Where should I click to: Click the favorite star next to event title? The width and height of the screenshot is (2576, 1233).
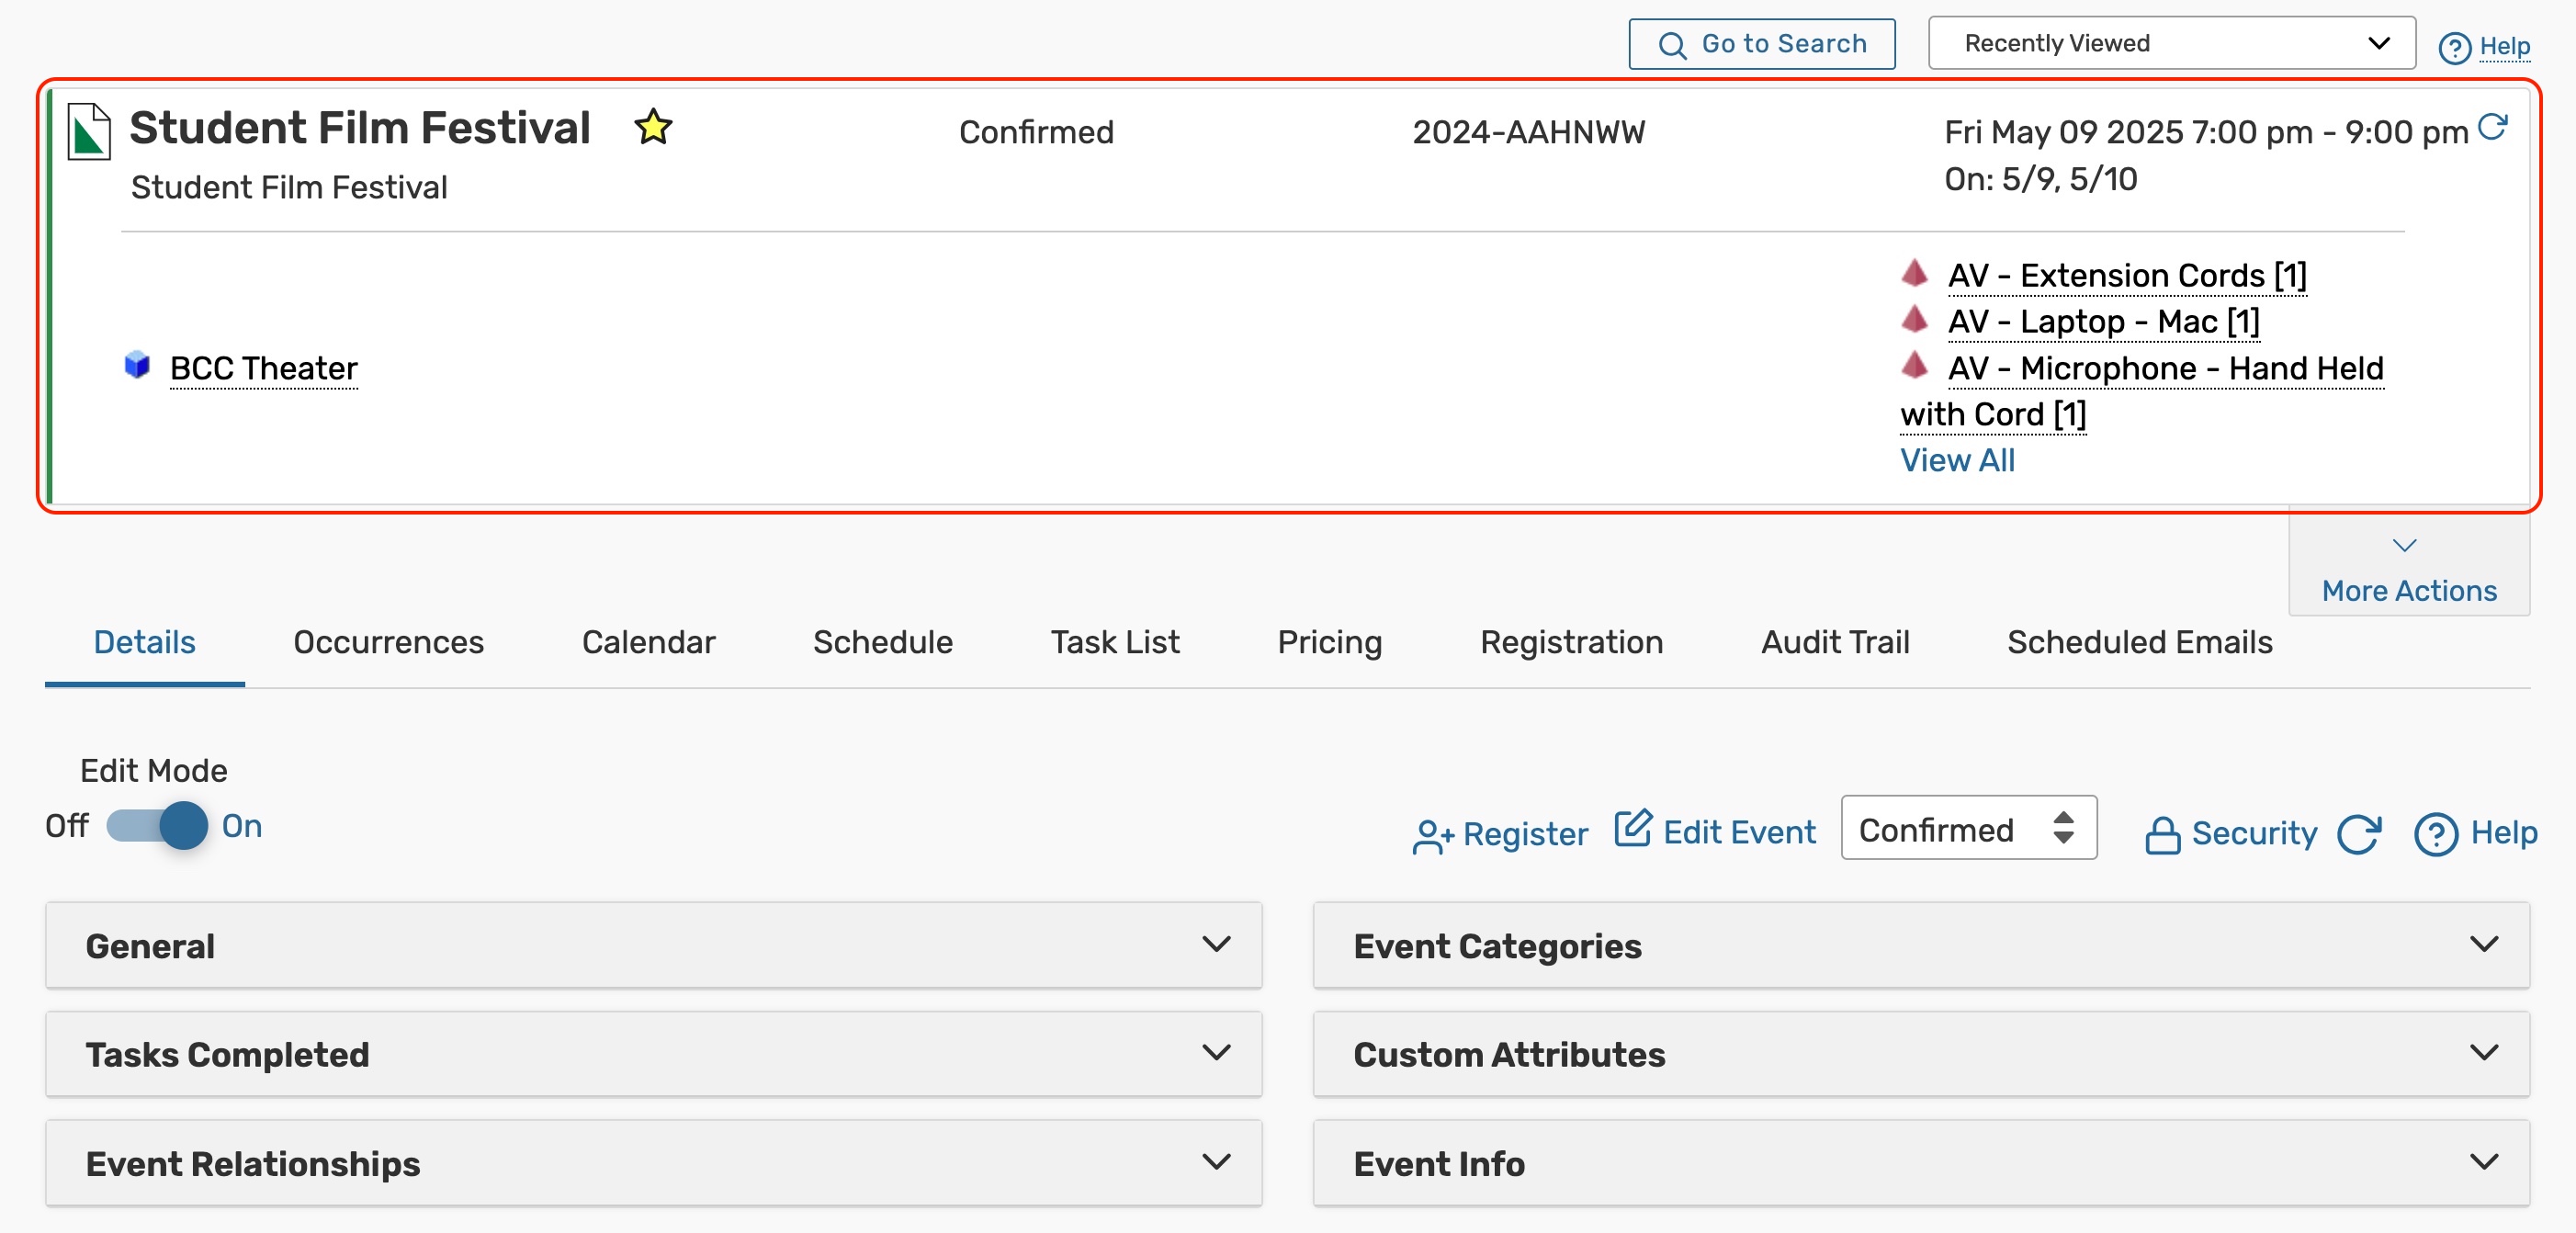pos(653,127)
